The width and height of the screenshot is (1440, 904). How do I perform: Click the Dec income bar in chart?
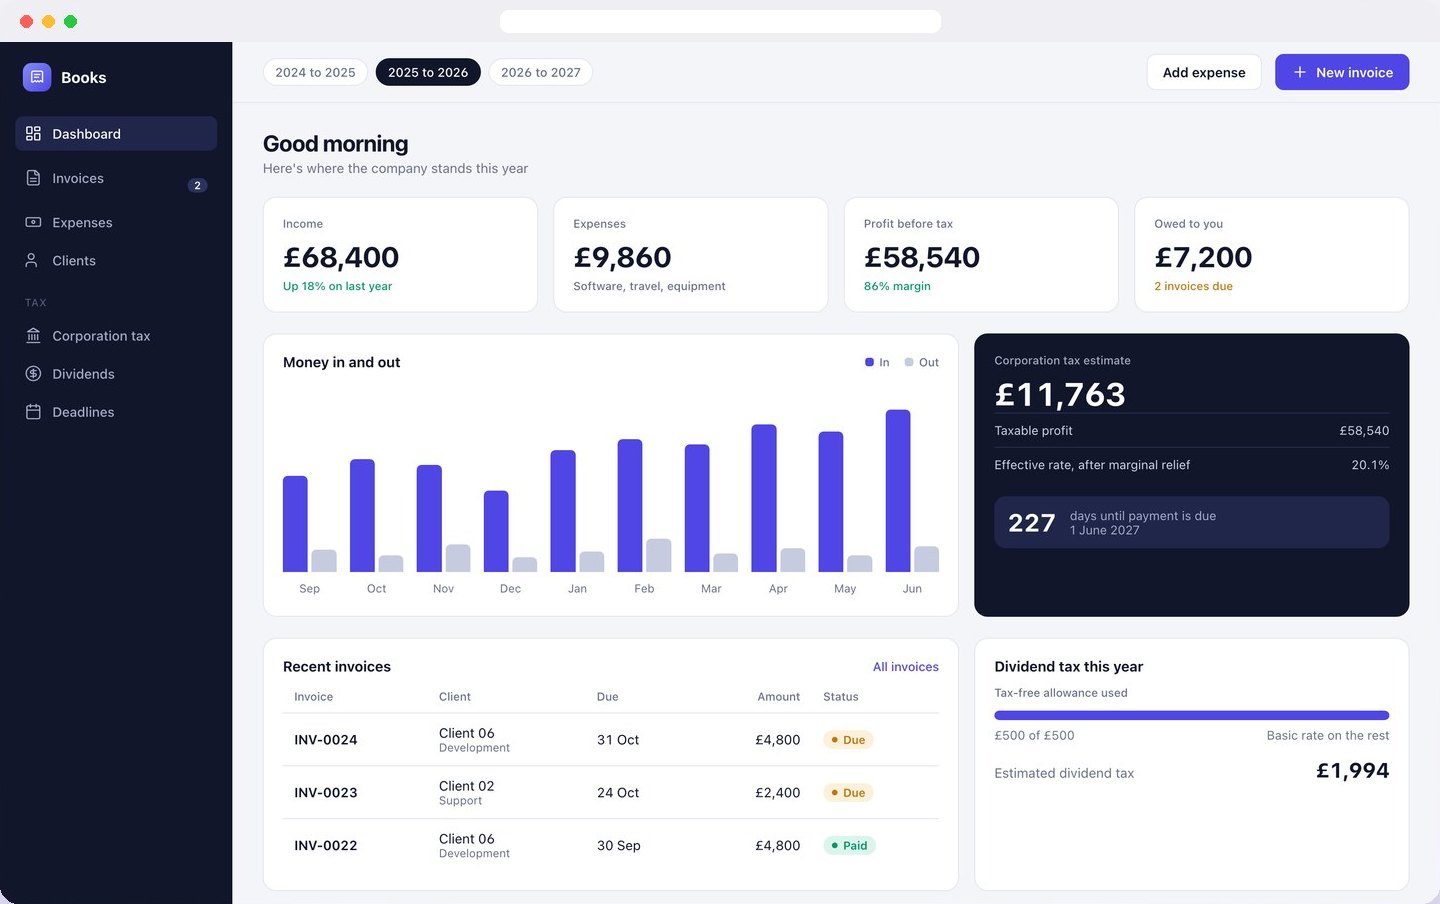[x=496, y=531]
